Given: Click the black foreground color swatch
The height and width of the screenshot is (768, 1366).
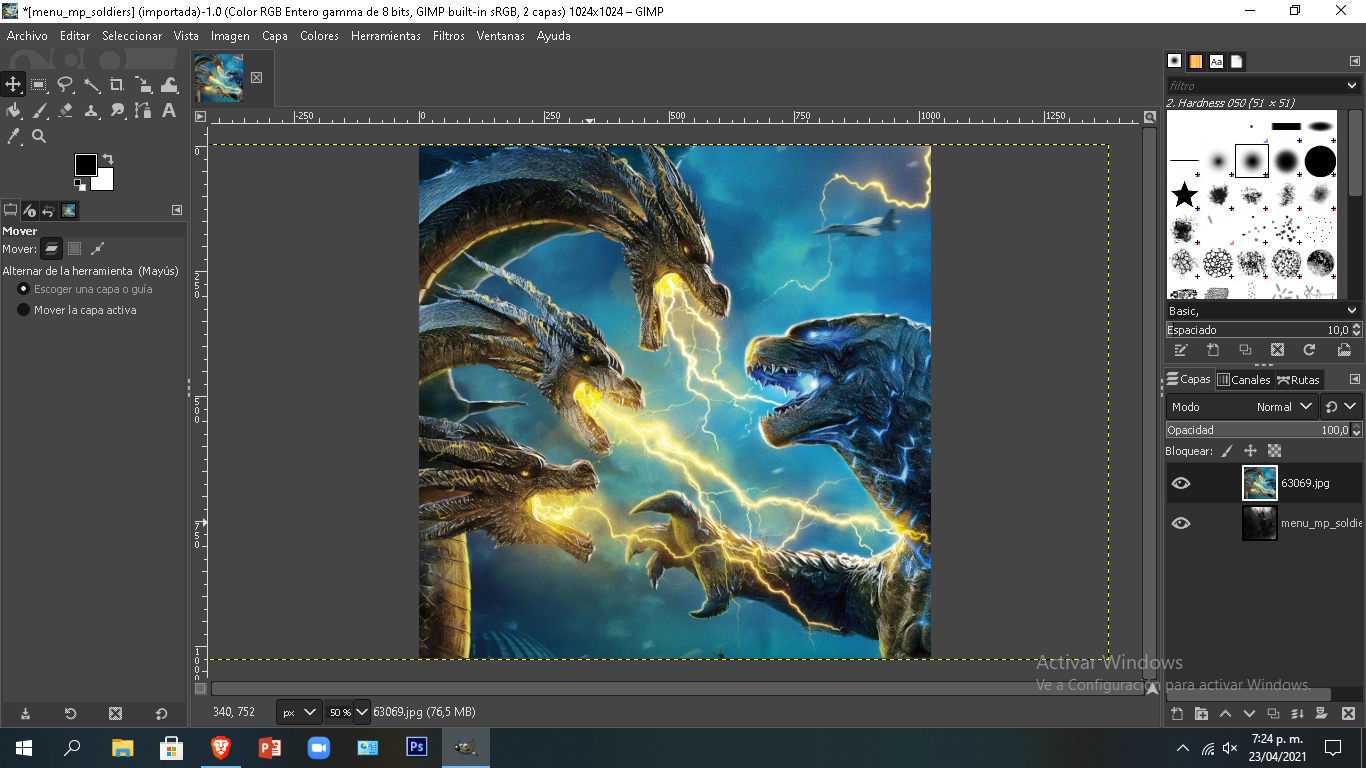Looking at the screenshot, I should pos(84,164).
